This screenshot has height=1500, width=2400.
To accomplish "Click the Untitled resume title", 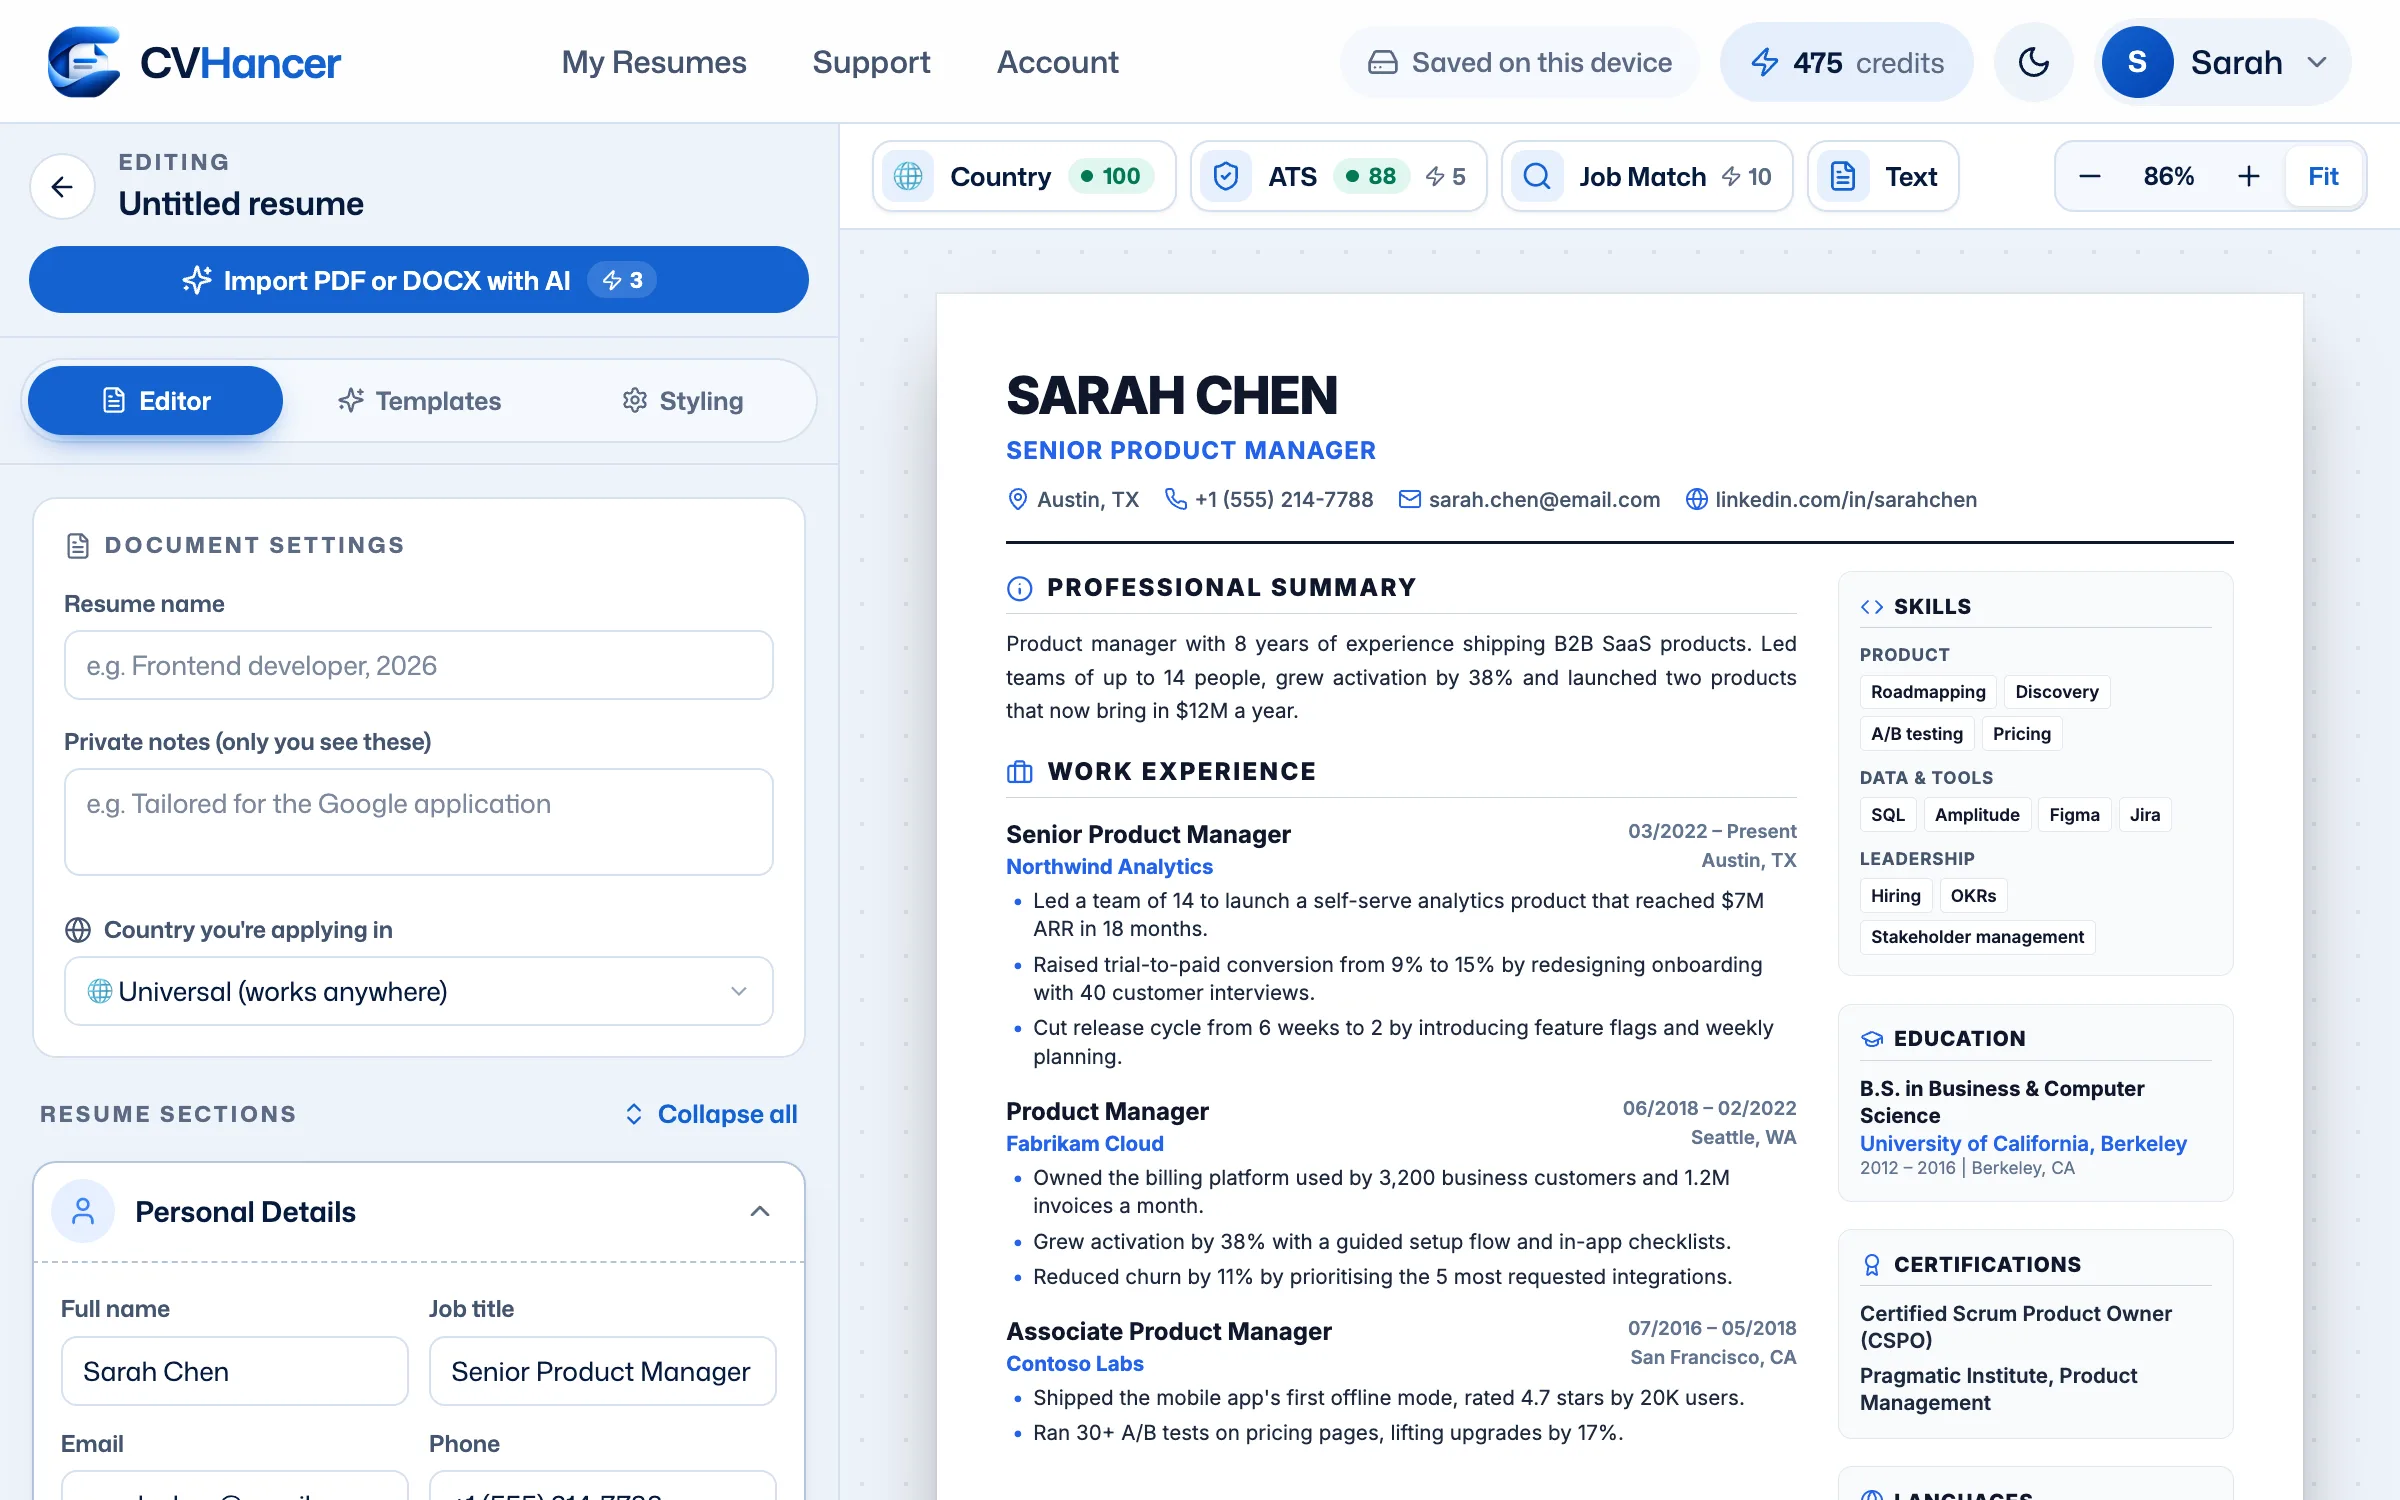I will (x=241, y=203).
